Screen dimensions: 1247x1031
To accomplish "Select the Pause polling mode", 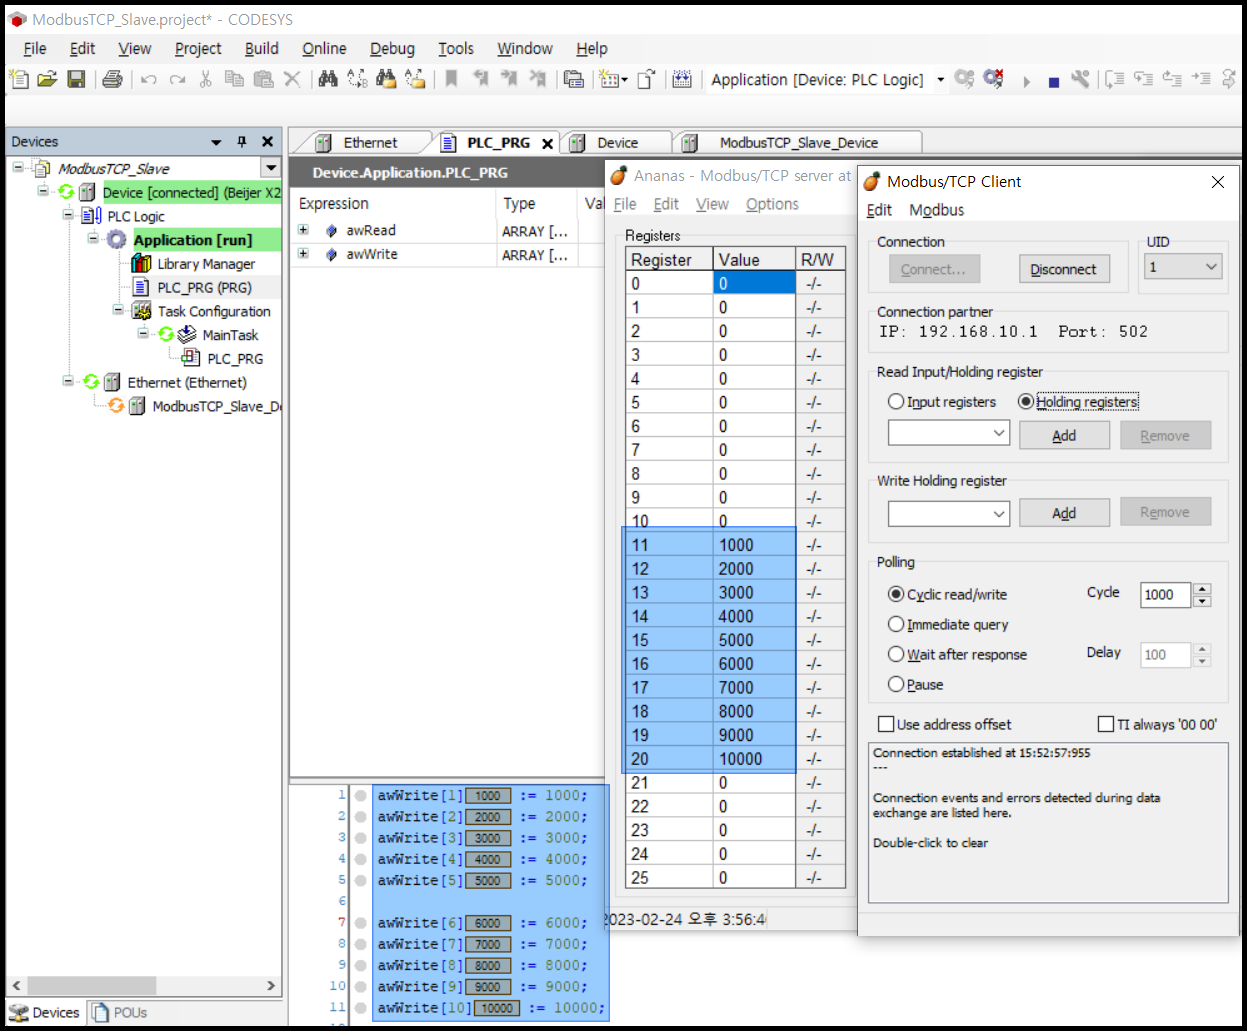I will pos(896,684).
